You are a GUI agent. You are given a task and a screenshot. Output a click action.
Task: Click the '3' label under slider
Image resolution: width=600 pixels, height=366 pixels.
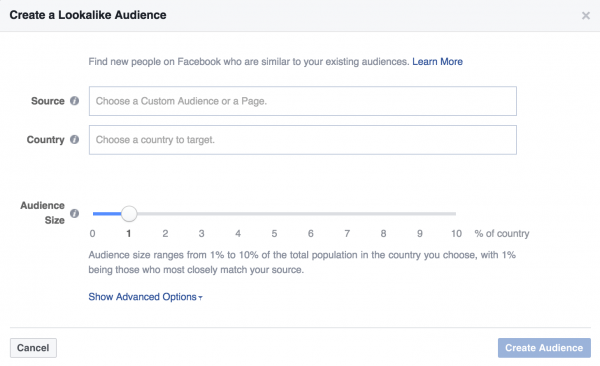pos(202,234)
